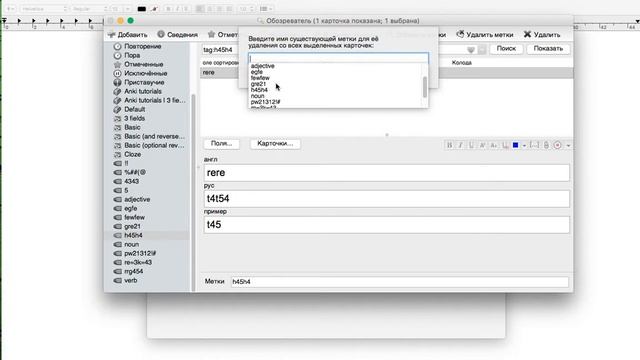Select the !! tag in sidebar
The height and width of the screenshot is (360, 640).
click(x=121, y=163)
